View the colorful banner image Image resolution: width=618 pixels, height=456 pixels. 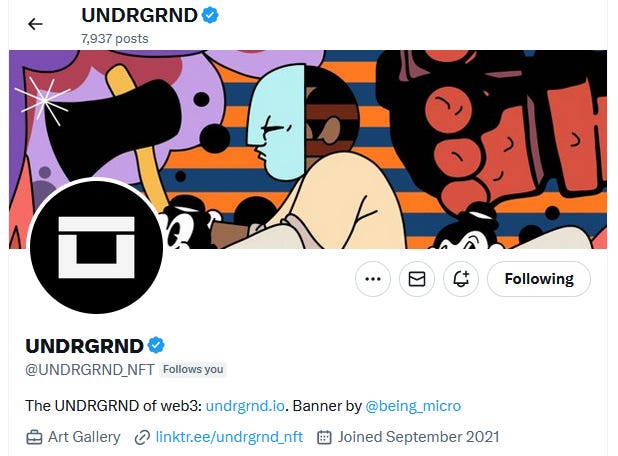click(308, 149)
